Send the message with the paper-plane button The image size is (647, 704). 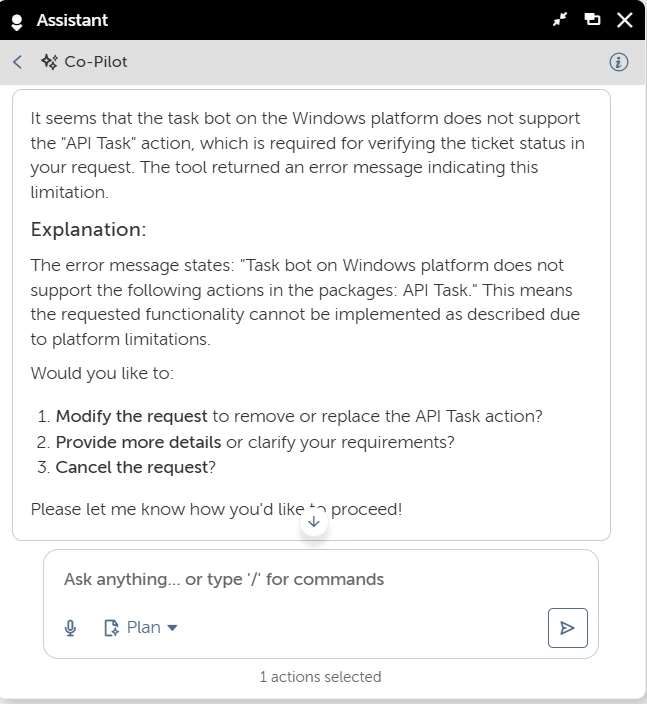568,628
